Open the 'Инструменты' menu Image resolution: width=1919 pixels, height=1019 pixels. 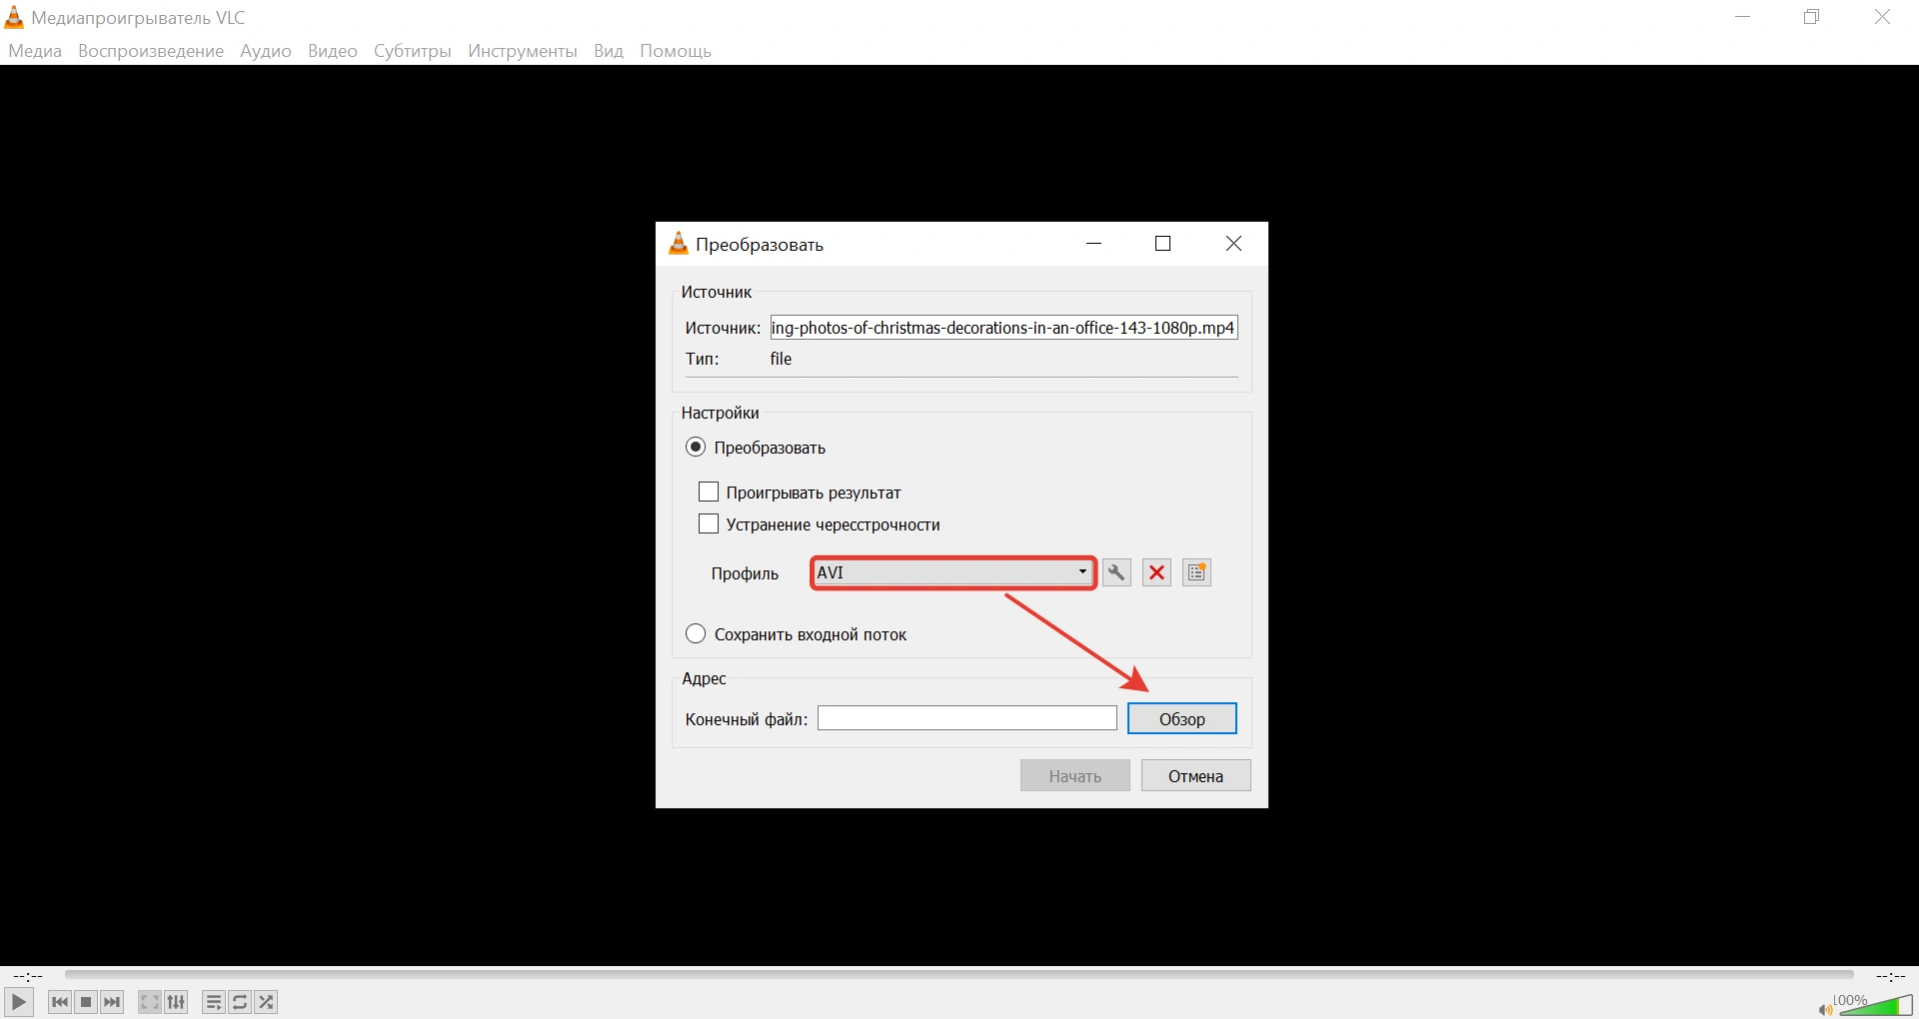(522, 51)
